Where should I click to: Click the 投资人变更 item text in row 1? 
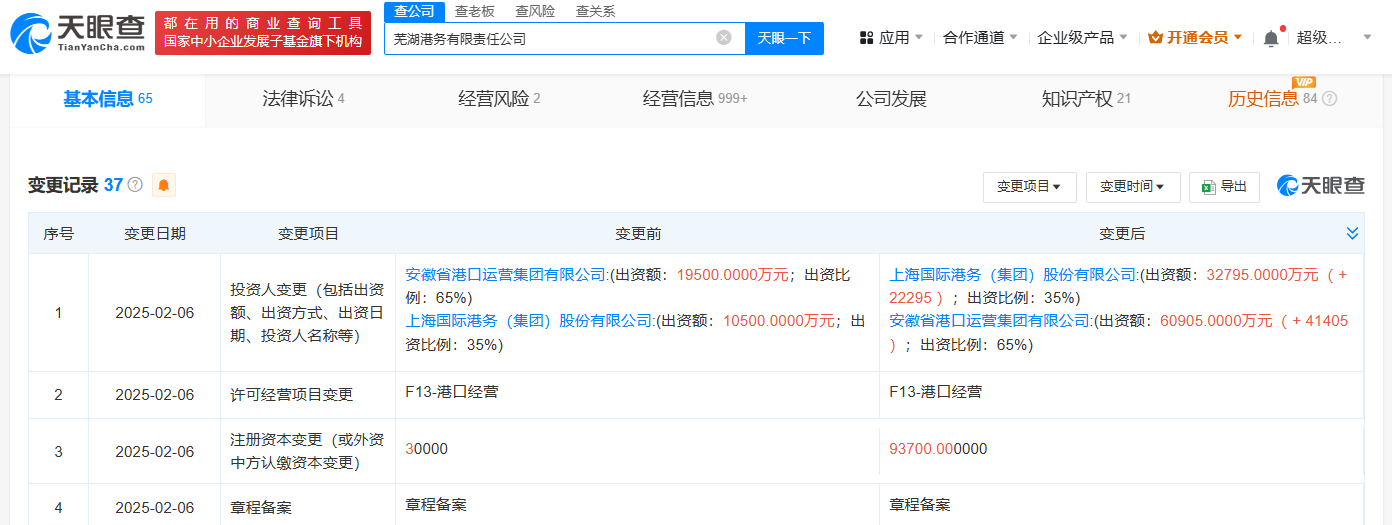click(x=307, y=313)
